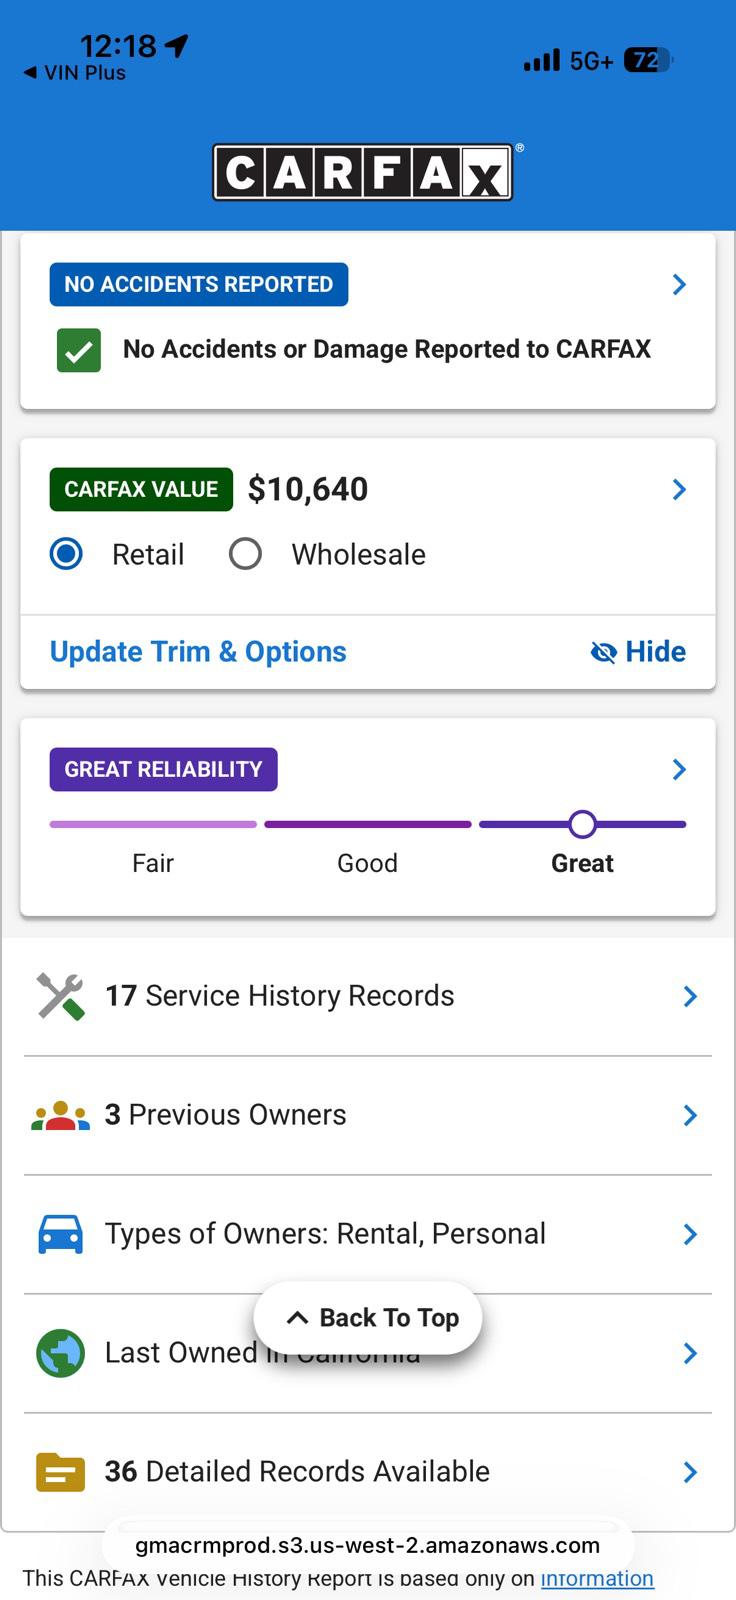Click the blue car owner type icon
The width and height of the screenshot is (736, 1600).
(x=60, y=1234)
